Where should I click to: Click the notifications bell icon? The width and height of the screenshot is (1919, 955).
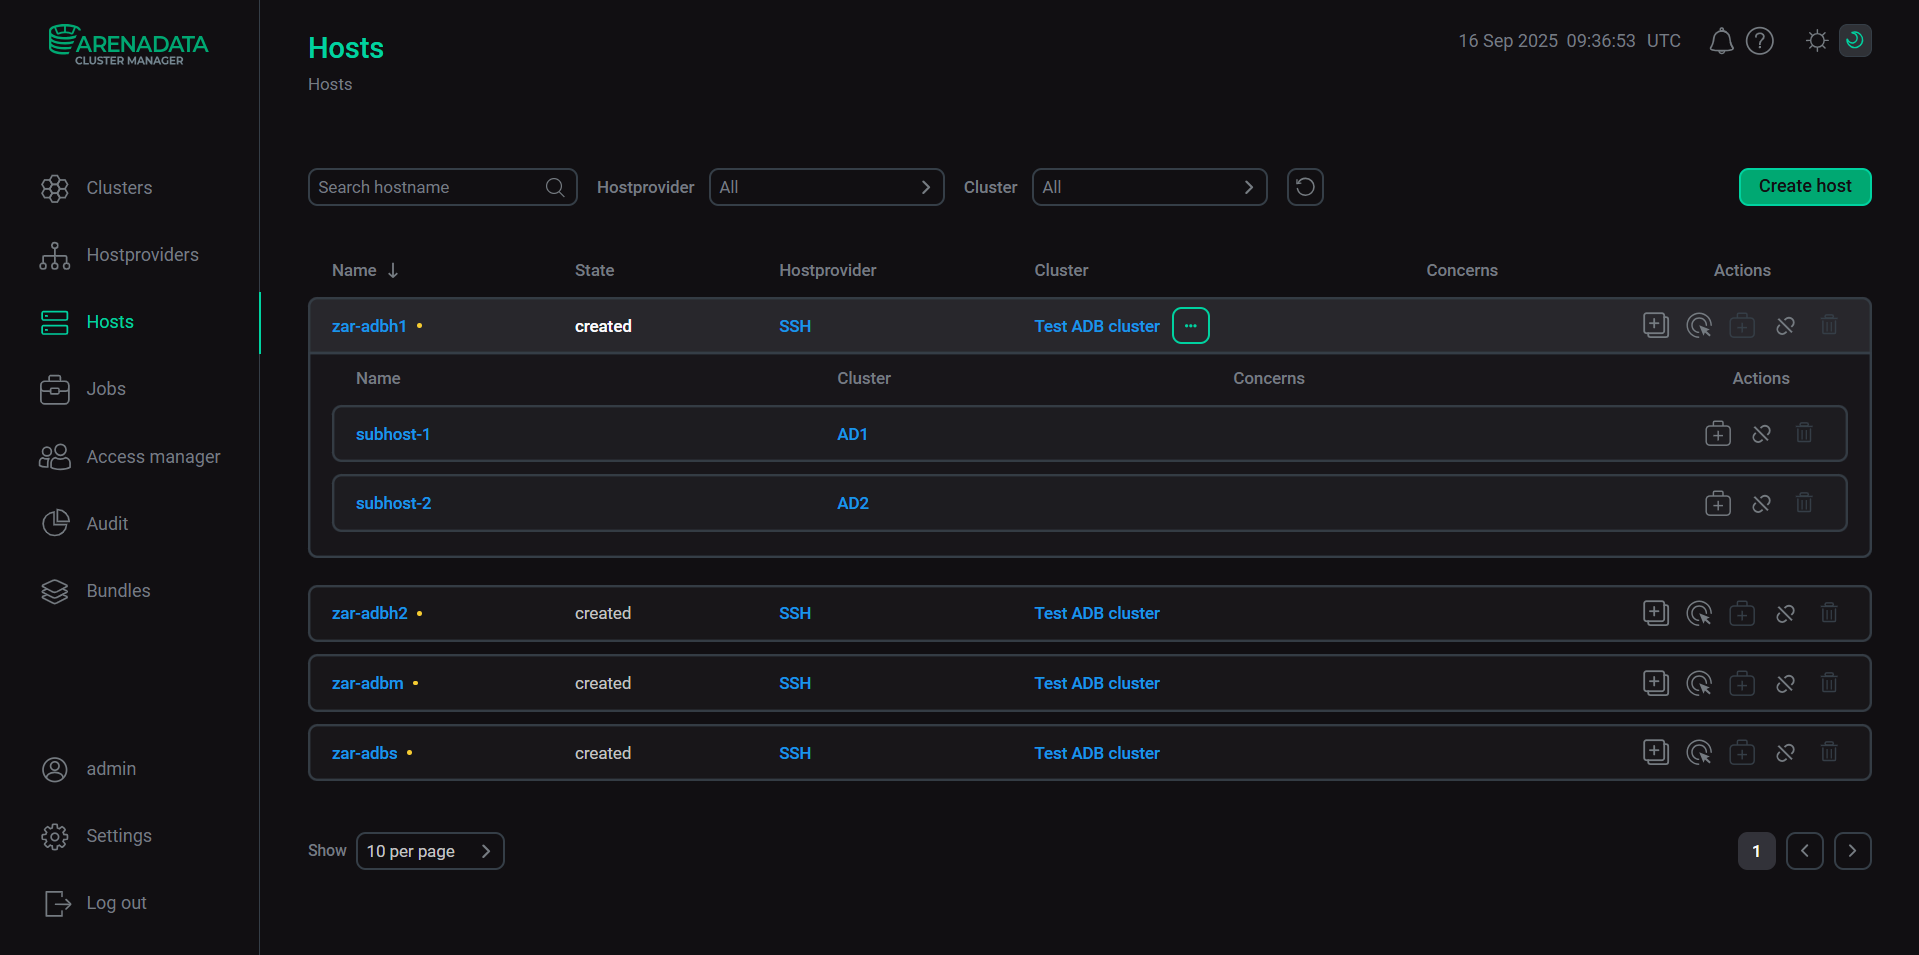[x=1720, y=41]
